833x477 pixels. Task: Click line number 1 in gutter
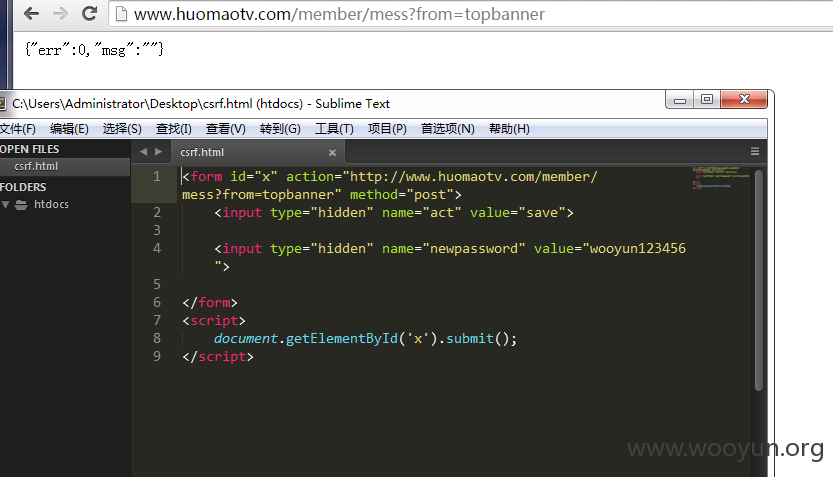pyautogui.click(x=157, y=176)
